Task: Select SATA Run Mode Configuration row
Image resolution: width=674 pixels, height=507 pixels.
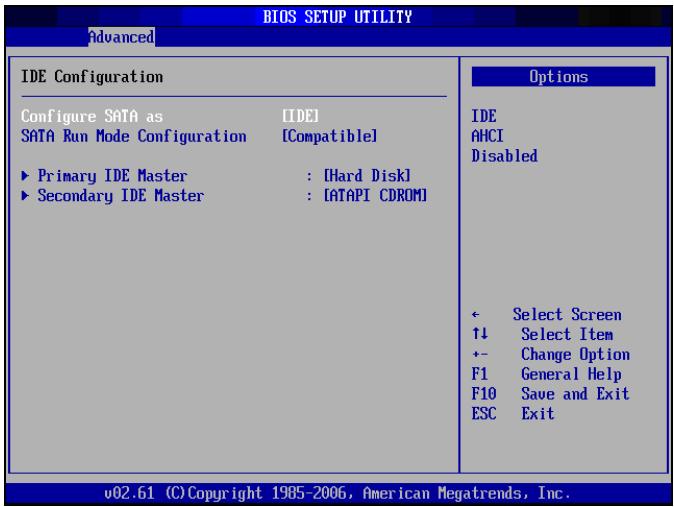Action: (x=134, y=136)
